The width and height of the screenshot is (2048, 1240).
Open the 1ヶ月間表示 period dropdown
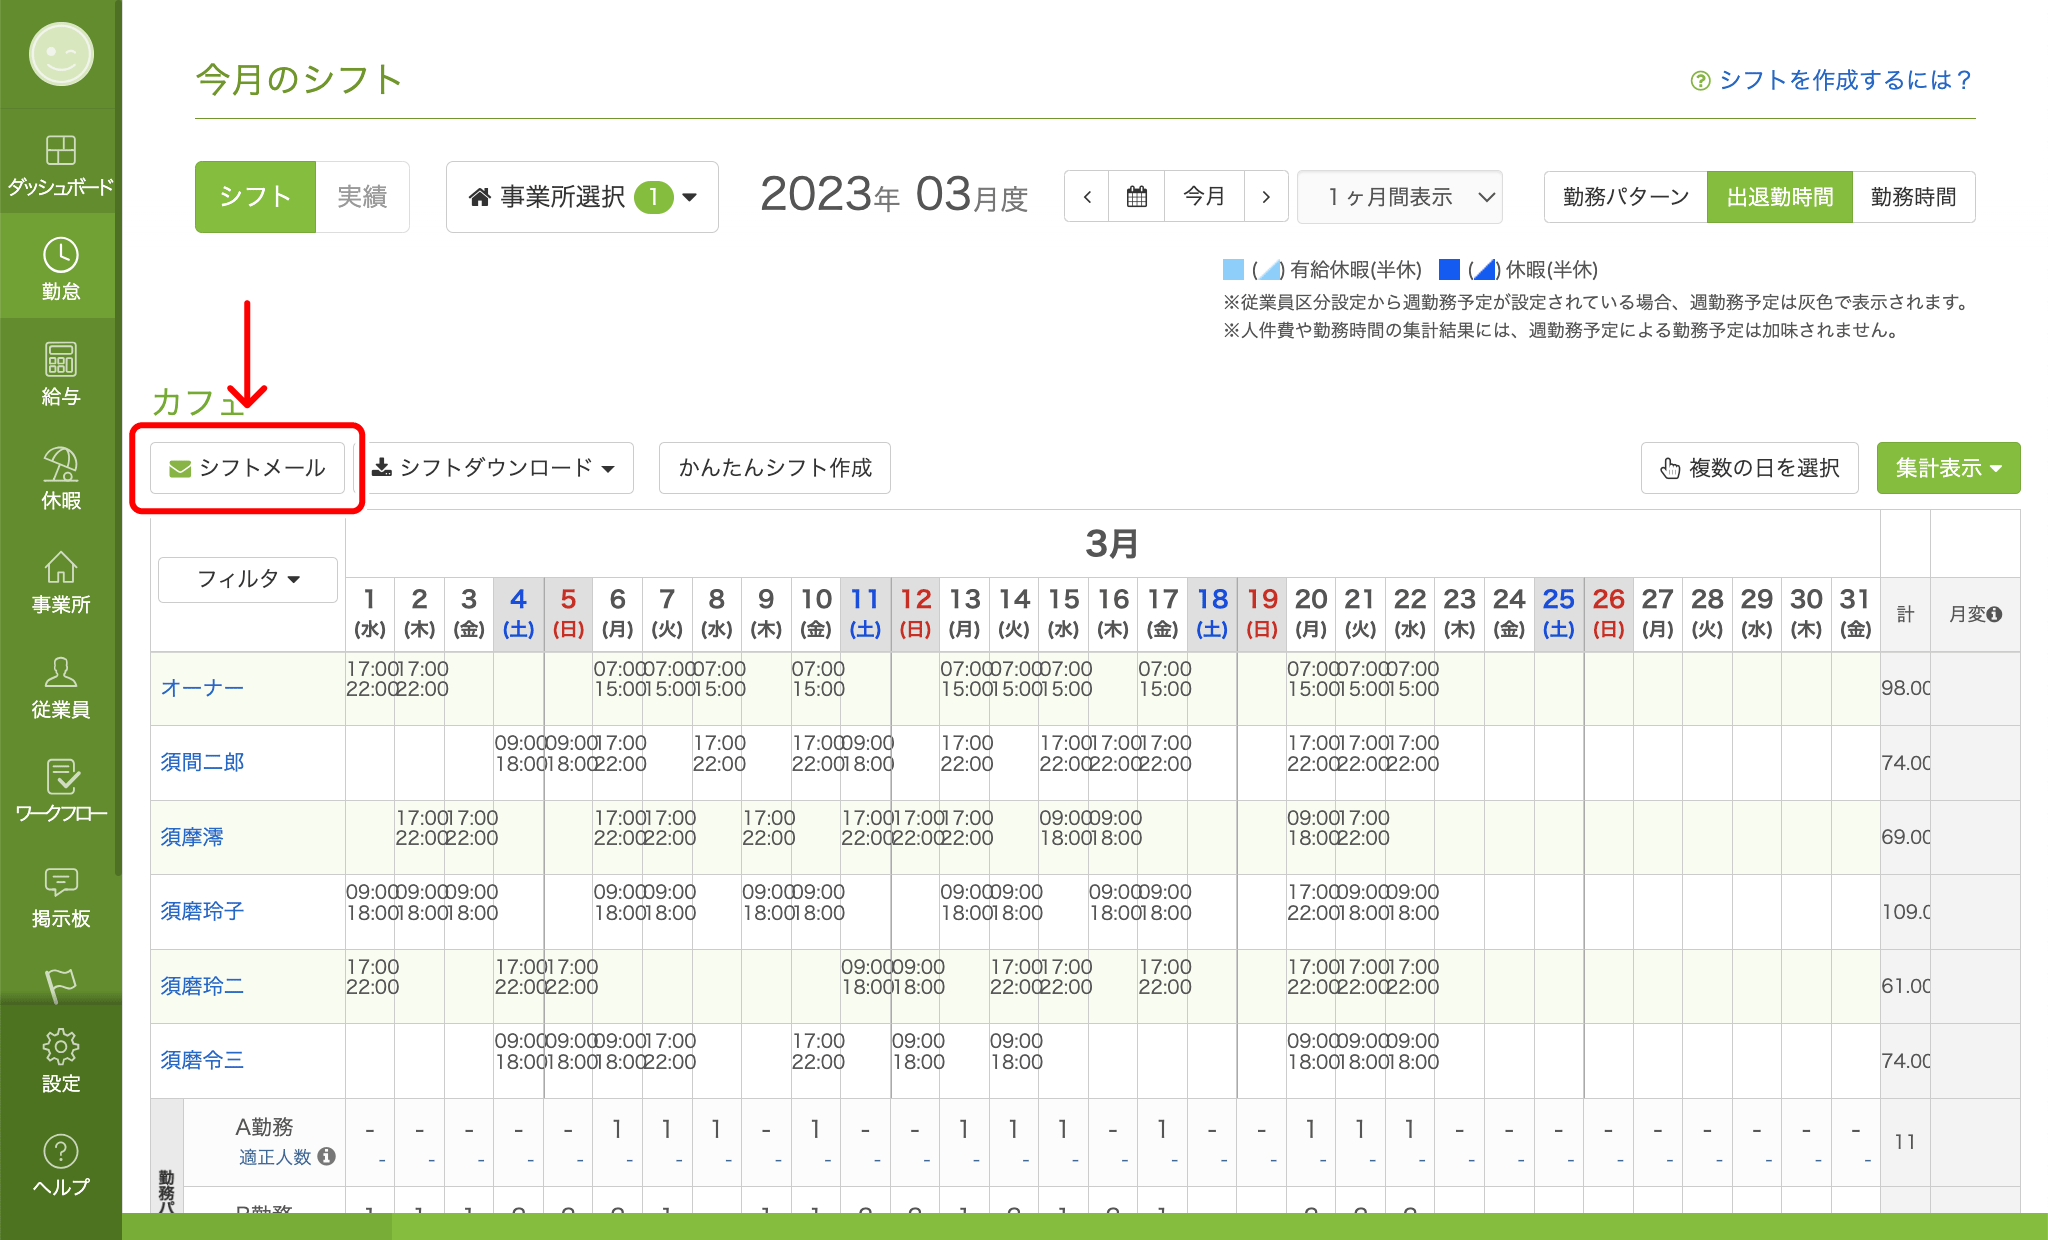(x=1400, y=197)
